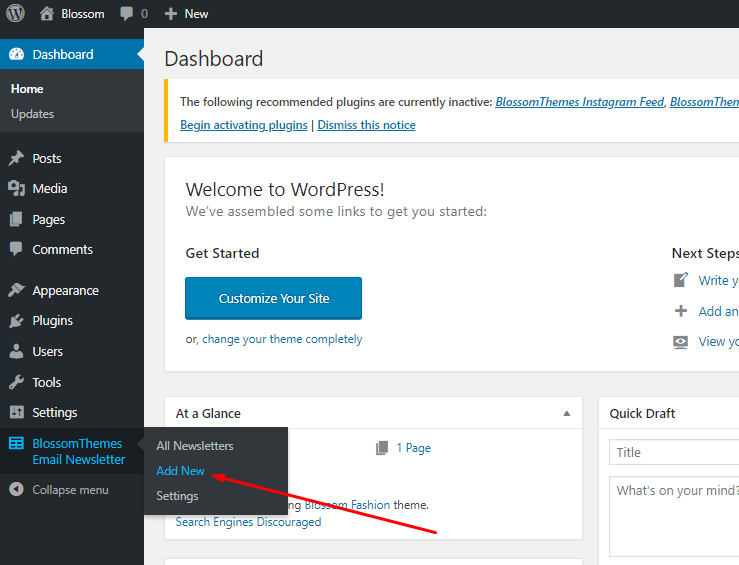Open the comments bubble in admin bar
Image resolution: width=739 pixels, height=565 pixels.
[126, 14]
